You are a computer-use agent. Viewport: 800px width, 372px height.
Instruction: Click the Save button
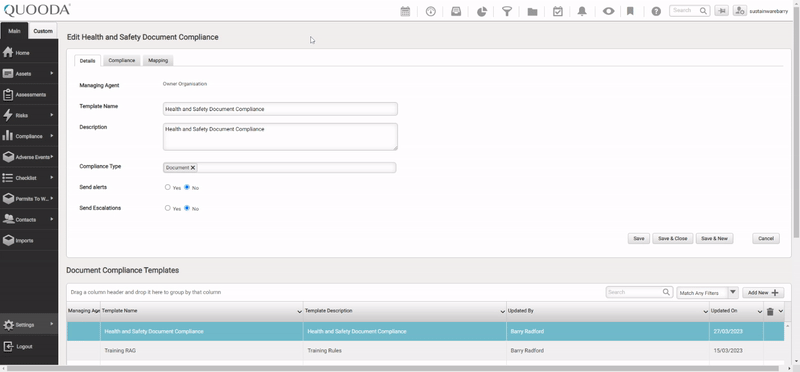click(x=639, y=238)
